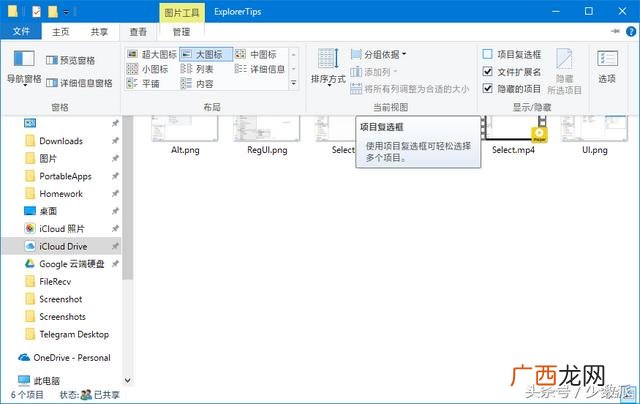This screenshot has width=640, height=404.
Task: Click Add columns (添加列) button
Action: 374,72
